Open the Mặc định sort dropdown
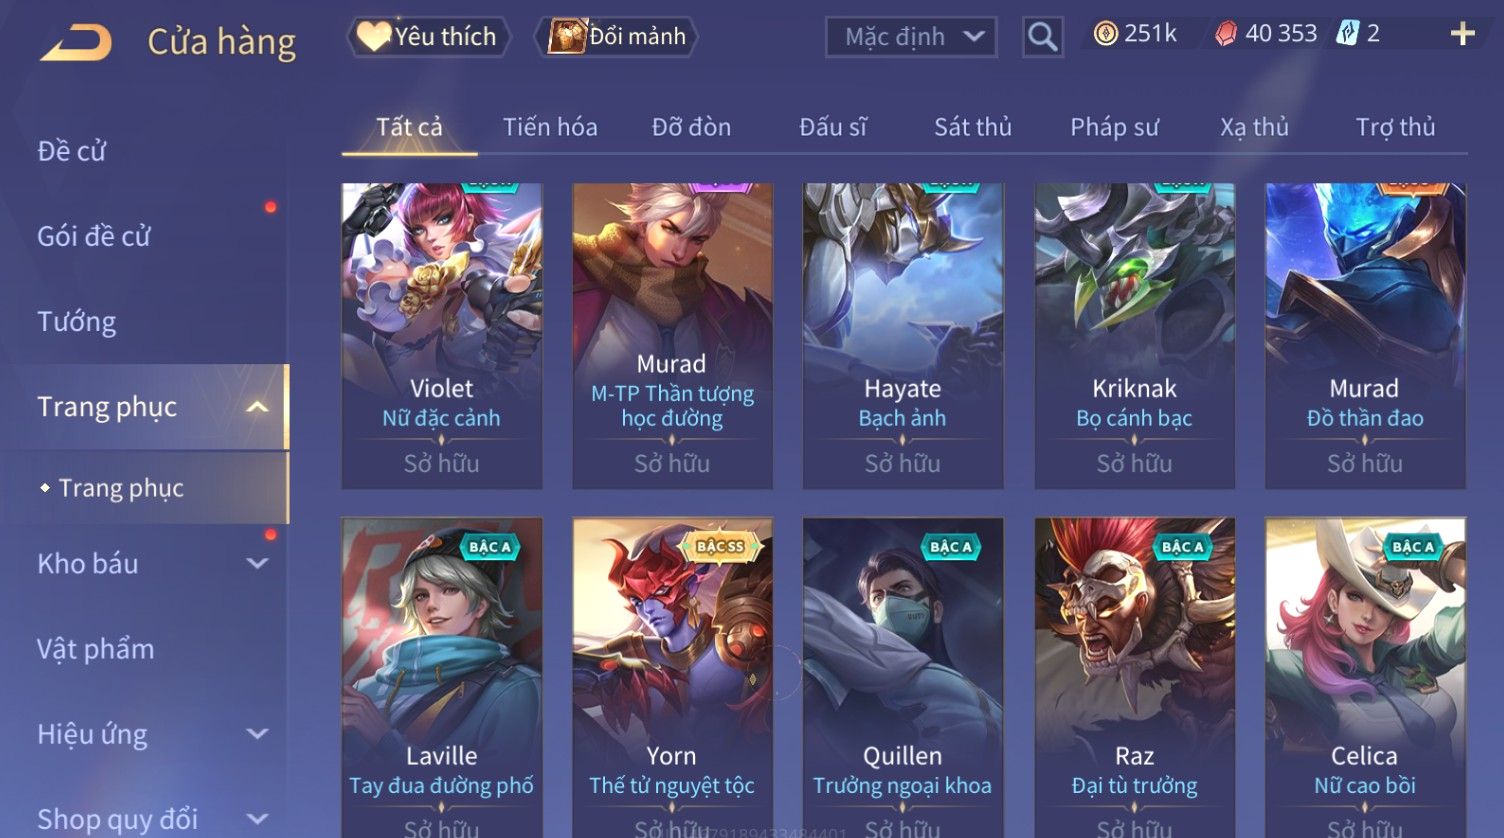1504x838 pixels. 911,37
